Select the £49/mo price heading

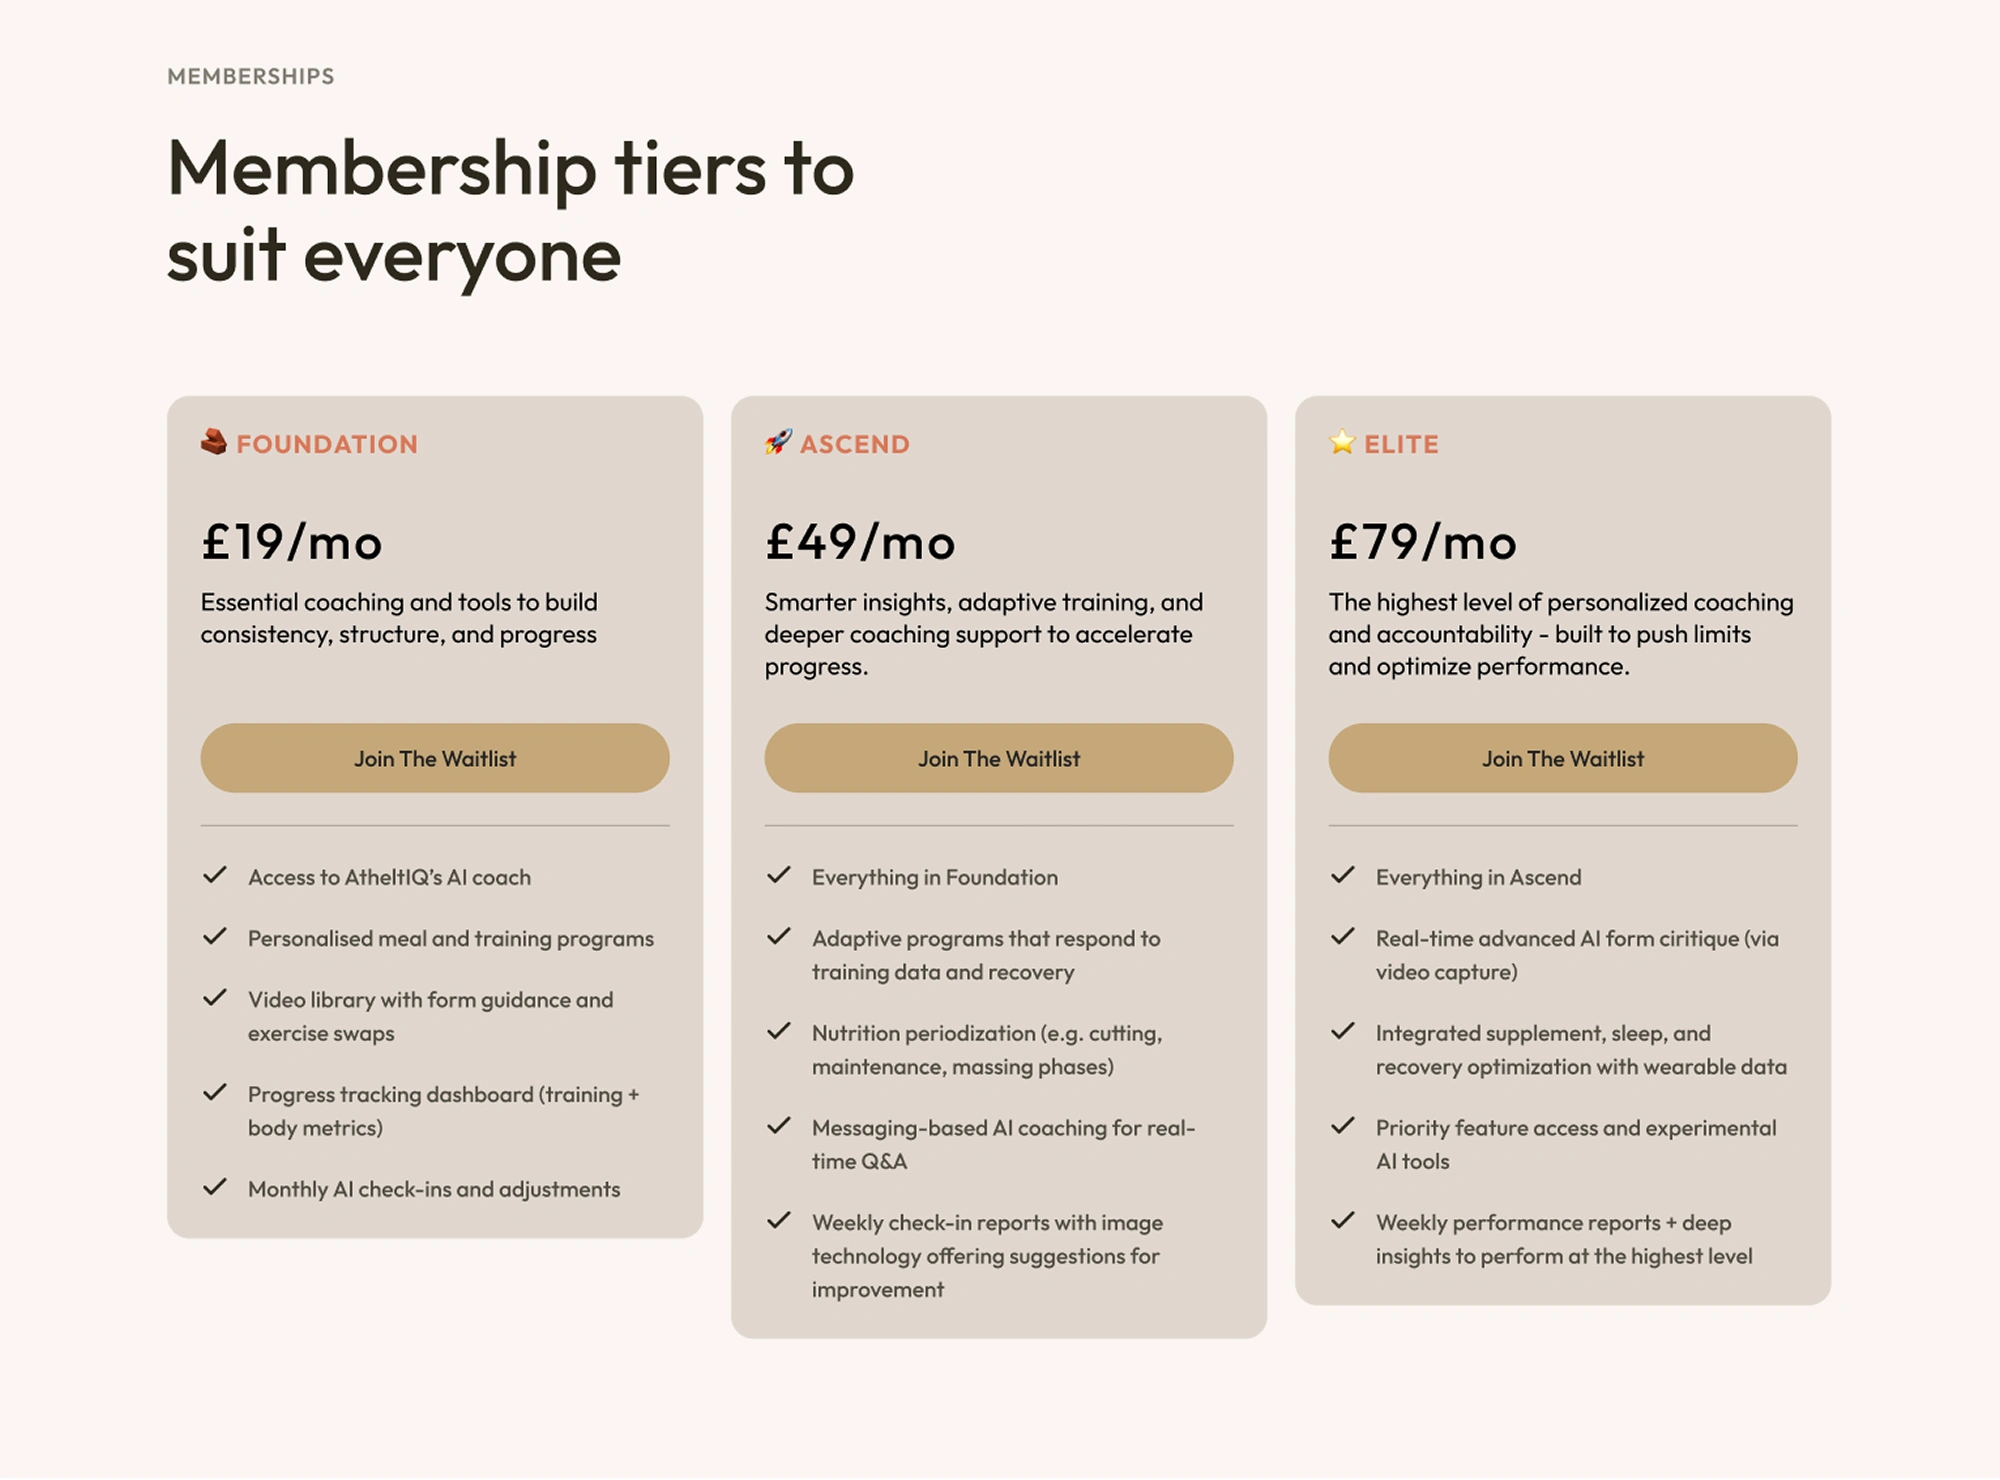tap(861, 543)
